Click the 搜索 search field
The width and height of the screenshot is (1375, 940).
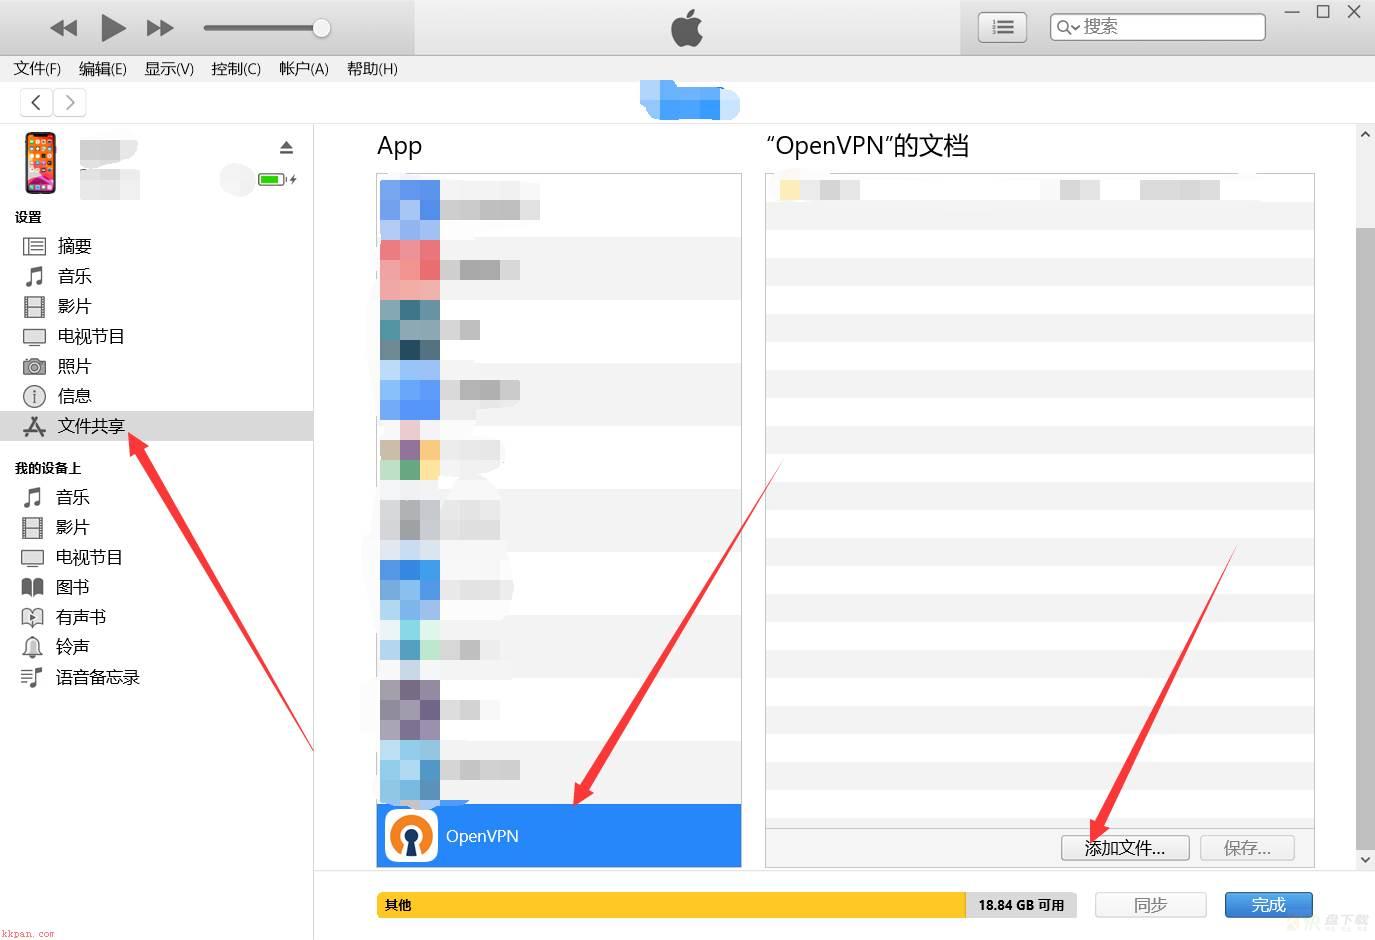tap(1158, 27)
